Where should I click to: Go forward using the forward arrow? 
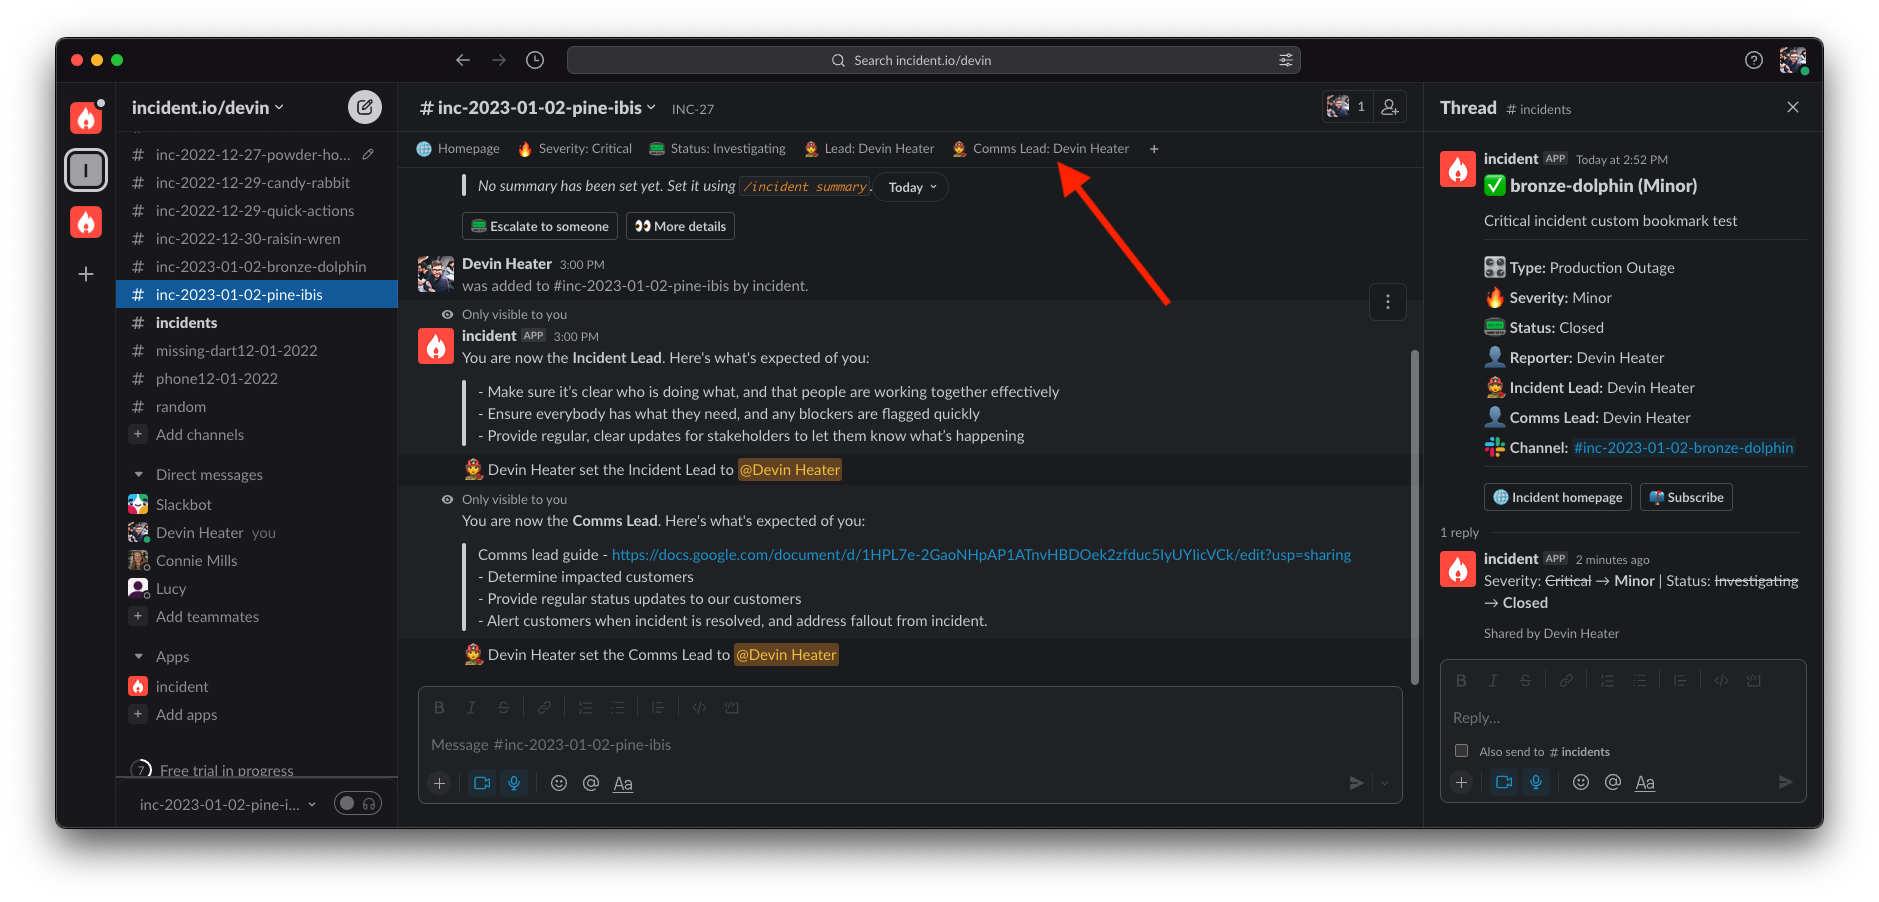499,60
